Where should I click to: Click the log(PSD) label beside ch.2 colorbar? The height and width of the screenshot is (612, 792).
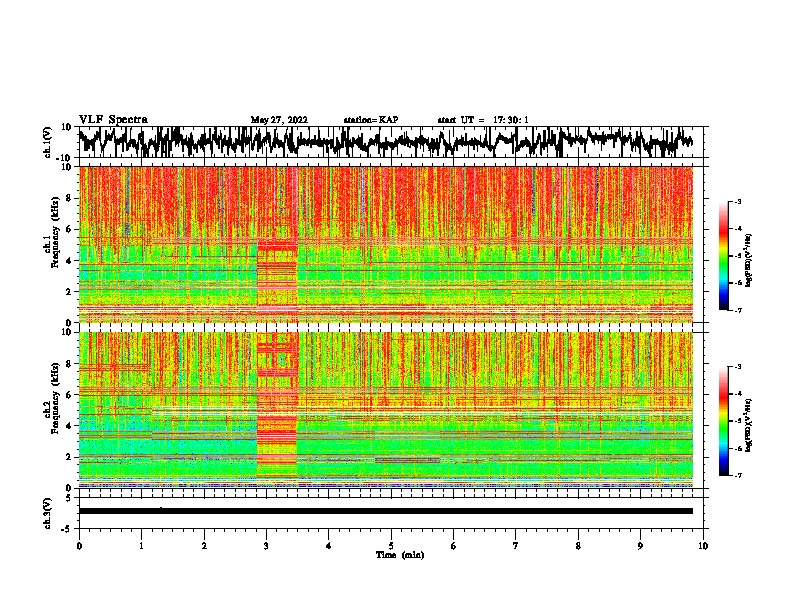(x=749, y=426)
